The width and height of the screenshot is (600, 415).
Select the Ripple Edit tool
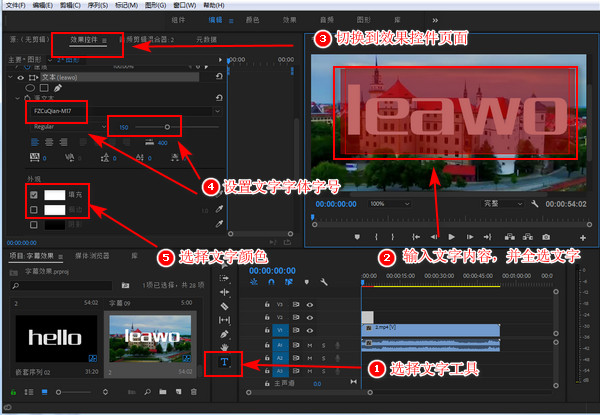(224, 292)
